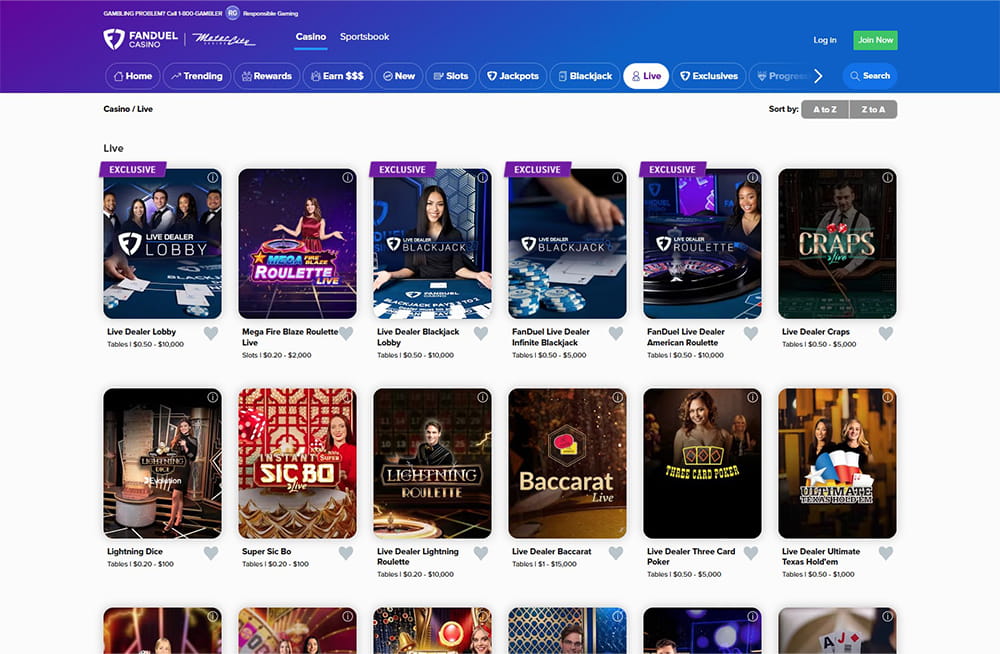The image size is (1000, 654).
Task: Click the Log in link
Action: [825, 40]
